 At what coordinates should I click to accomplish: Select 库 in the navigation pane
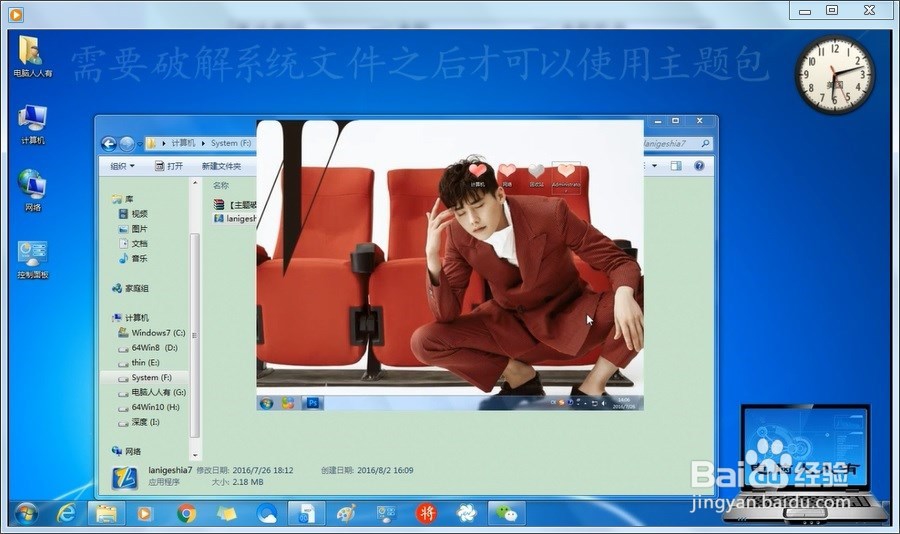123,199
